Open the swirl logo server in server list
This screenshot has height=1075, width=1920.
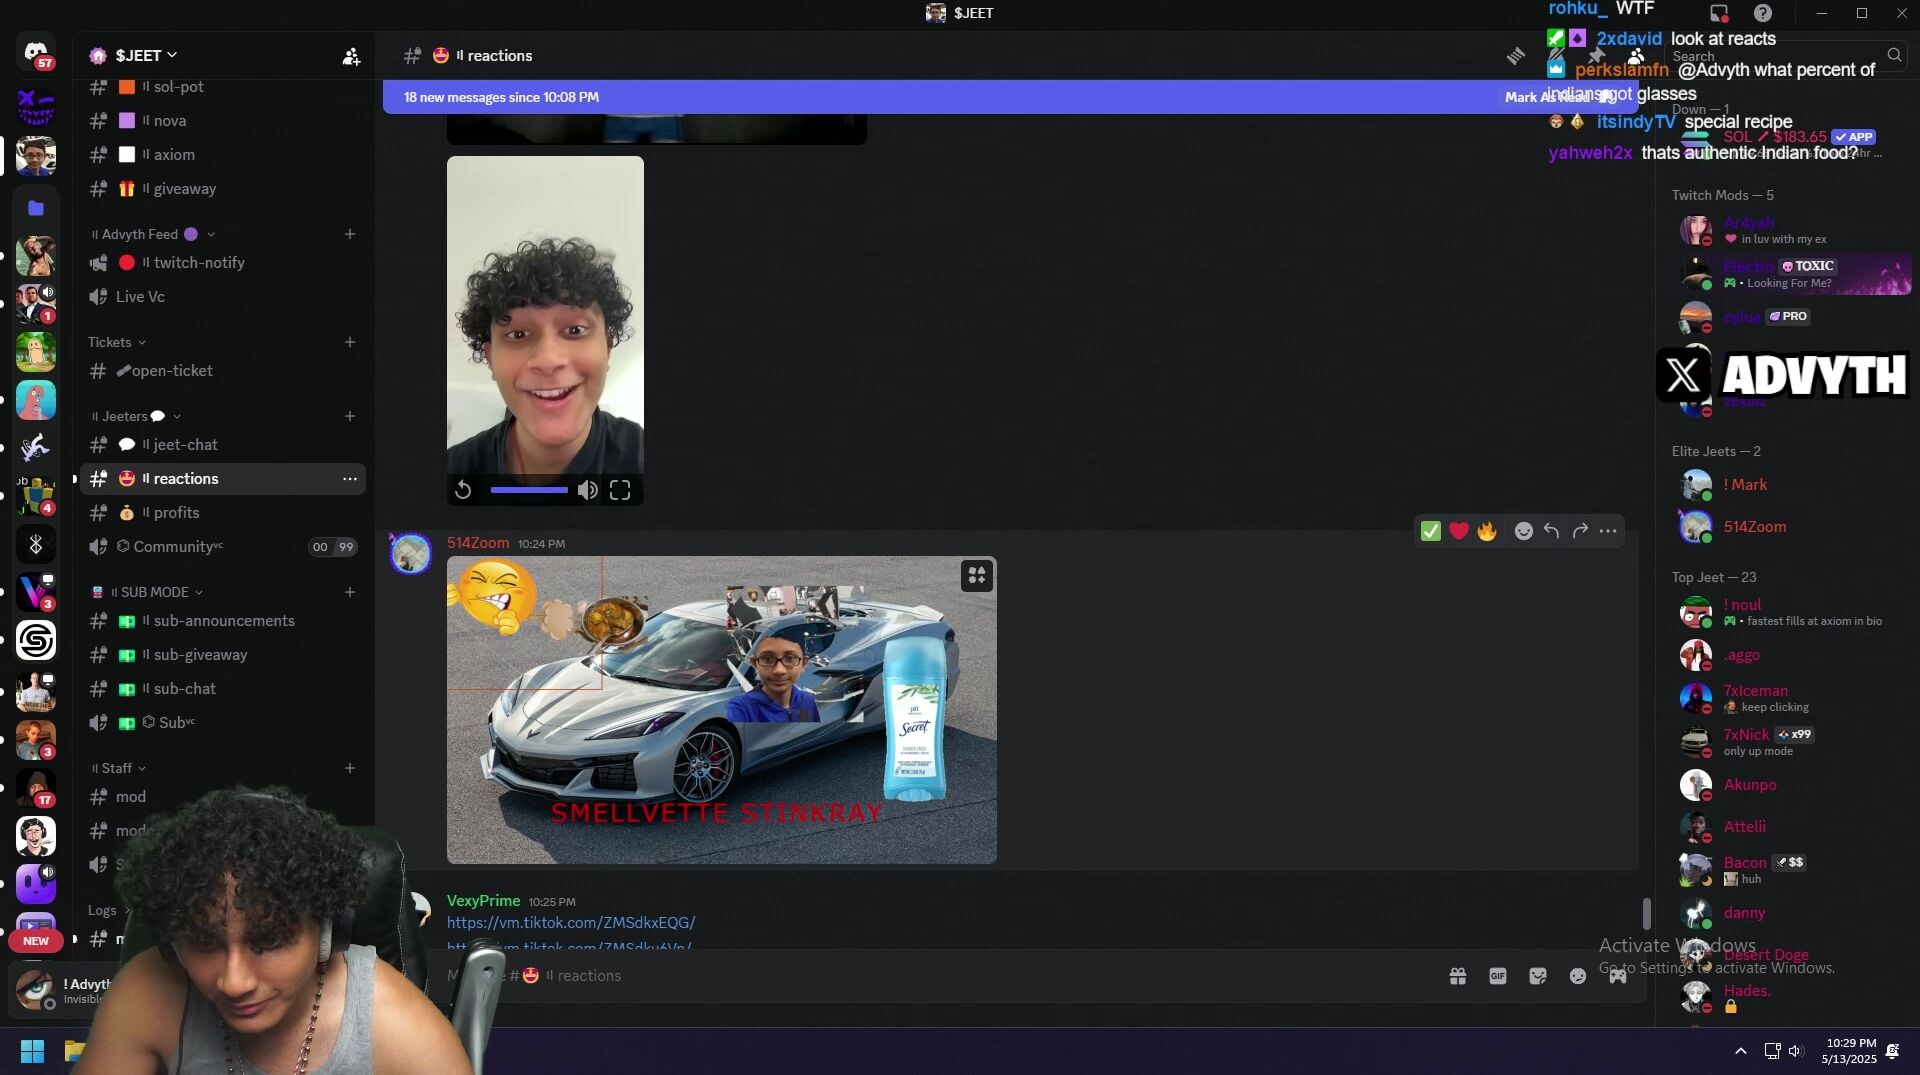[x=36, y=640]
